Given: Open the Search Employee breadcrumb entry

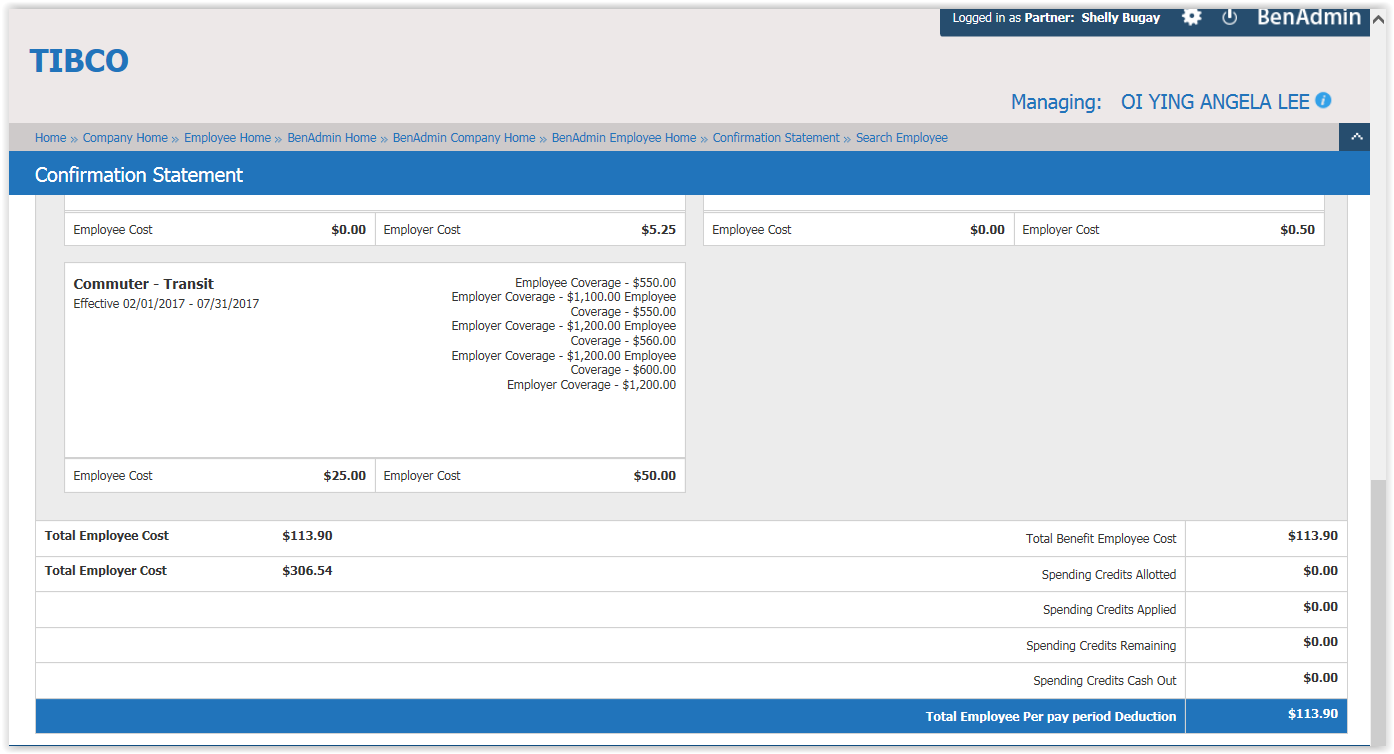Looking at the screenshot, I should (x=901, y=137).
